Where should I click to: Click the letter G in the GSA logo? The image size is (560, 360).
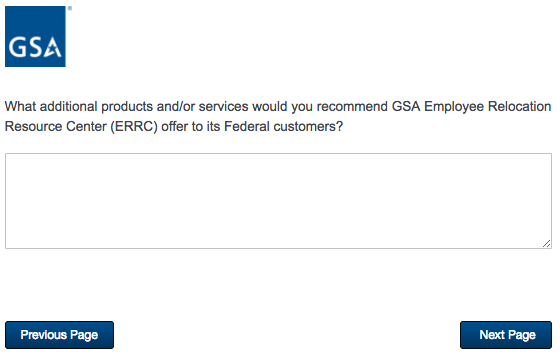(x=16, y=48)
